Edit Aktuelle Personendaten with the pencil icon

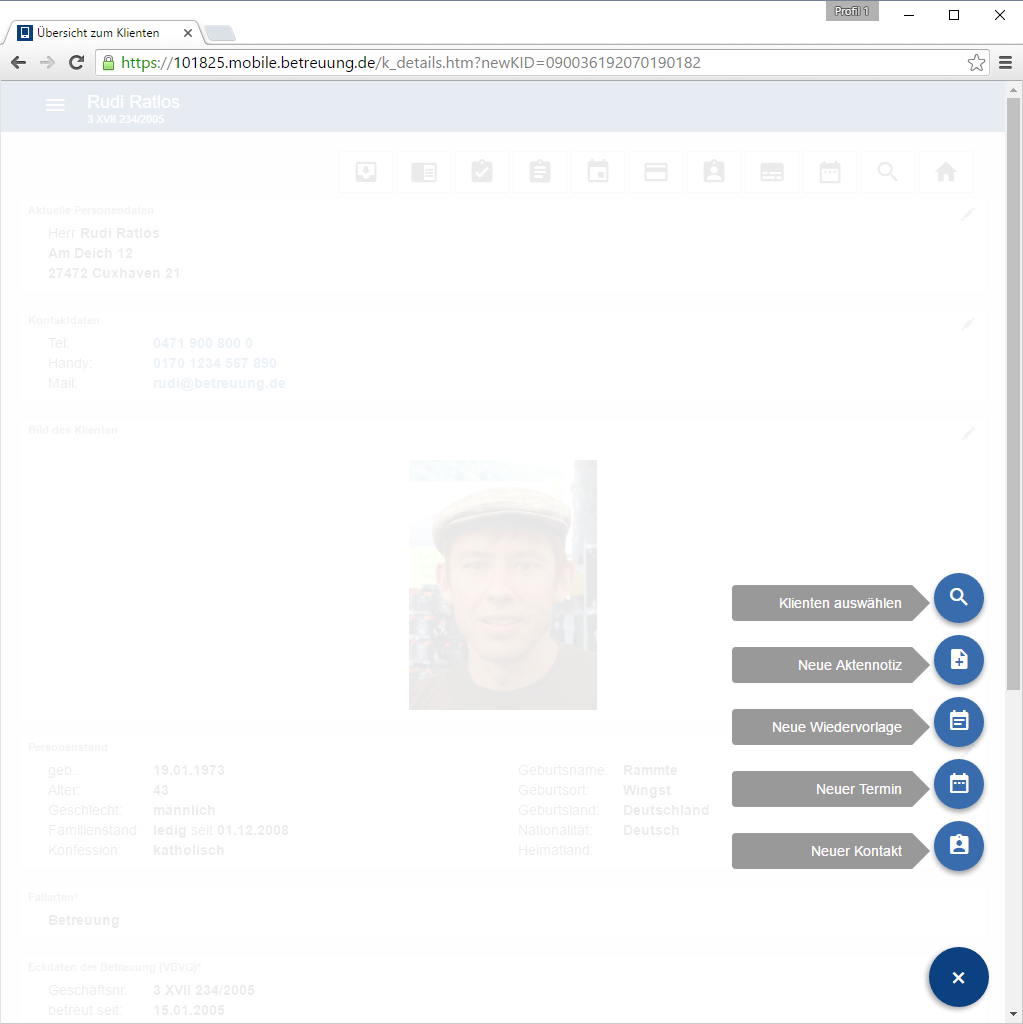(x=967, y=214)
